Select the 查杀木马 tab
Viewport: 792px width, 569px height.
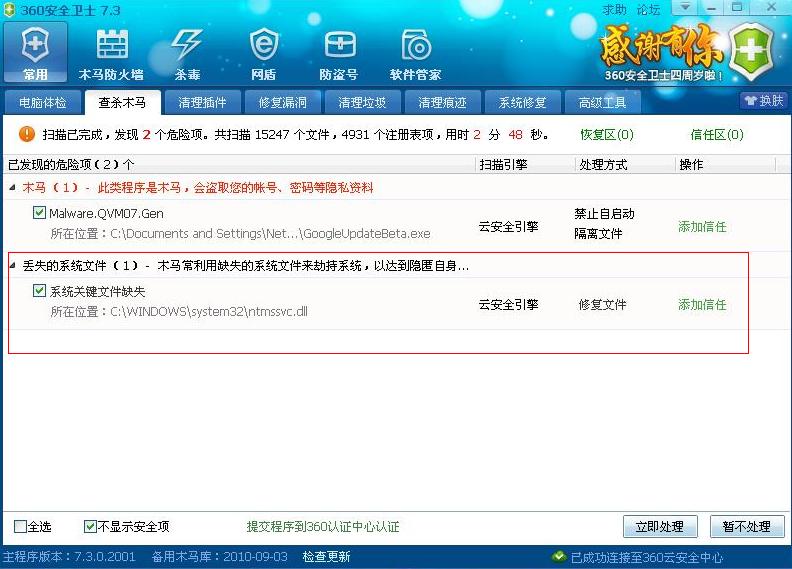point(122,103)
